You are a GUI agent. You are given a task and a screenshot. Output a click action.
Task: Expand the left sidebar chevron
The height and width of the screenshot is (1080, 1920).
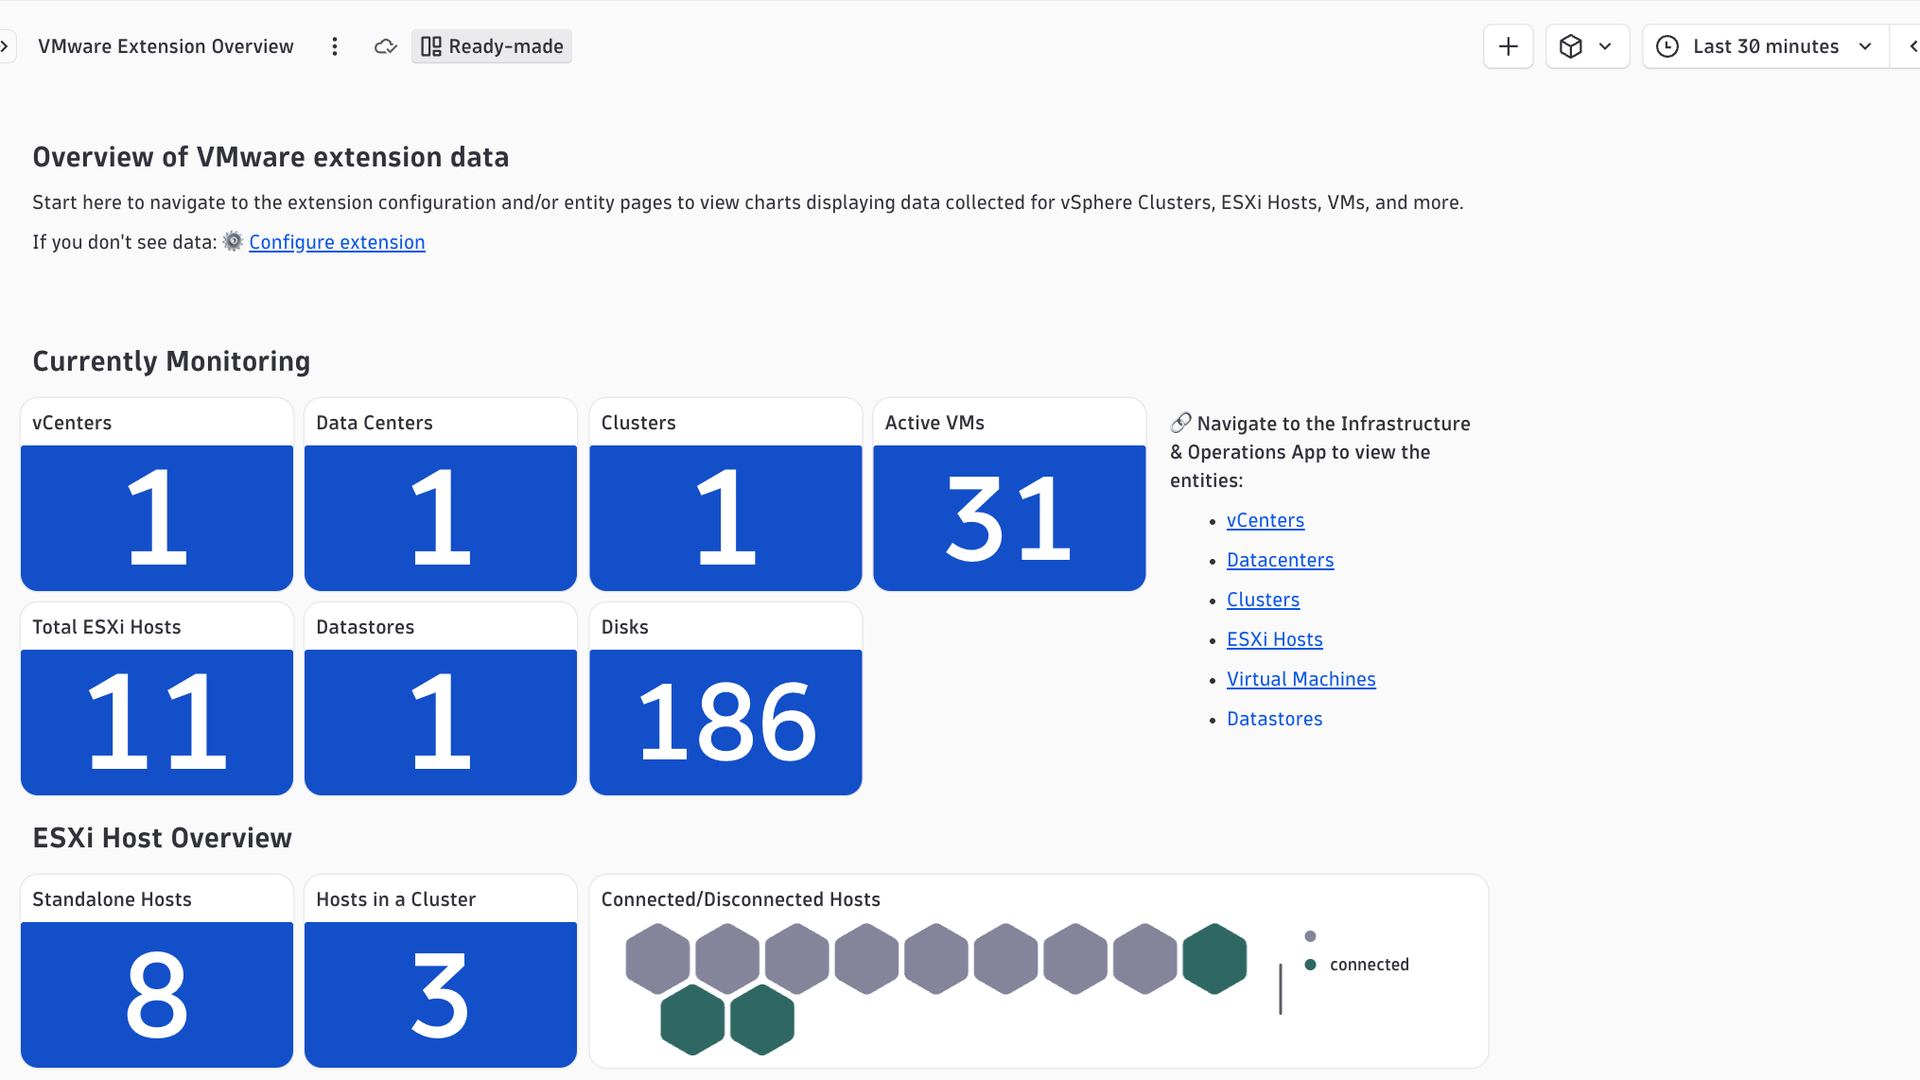coord(5,47)
